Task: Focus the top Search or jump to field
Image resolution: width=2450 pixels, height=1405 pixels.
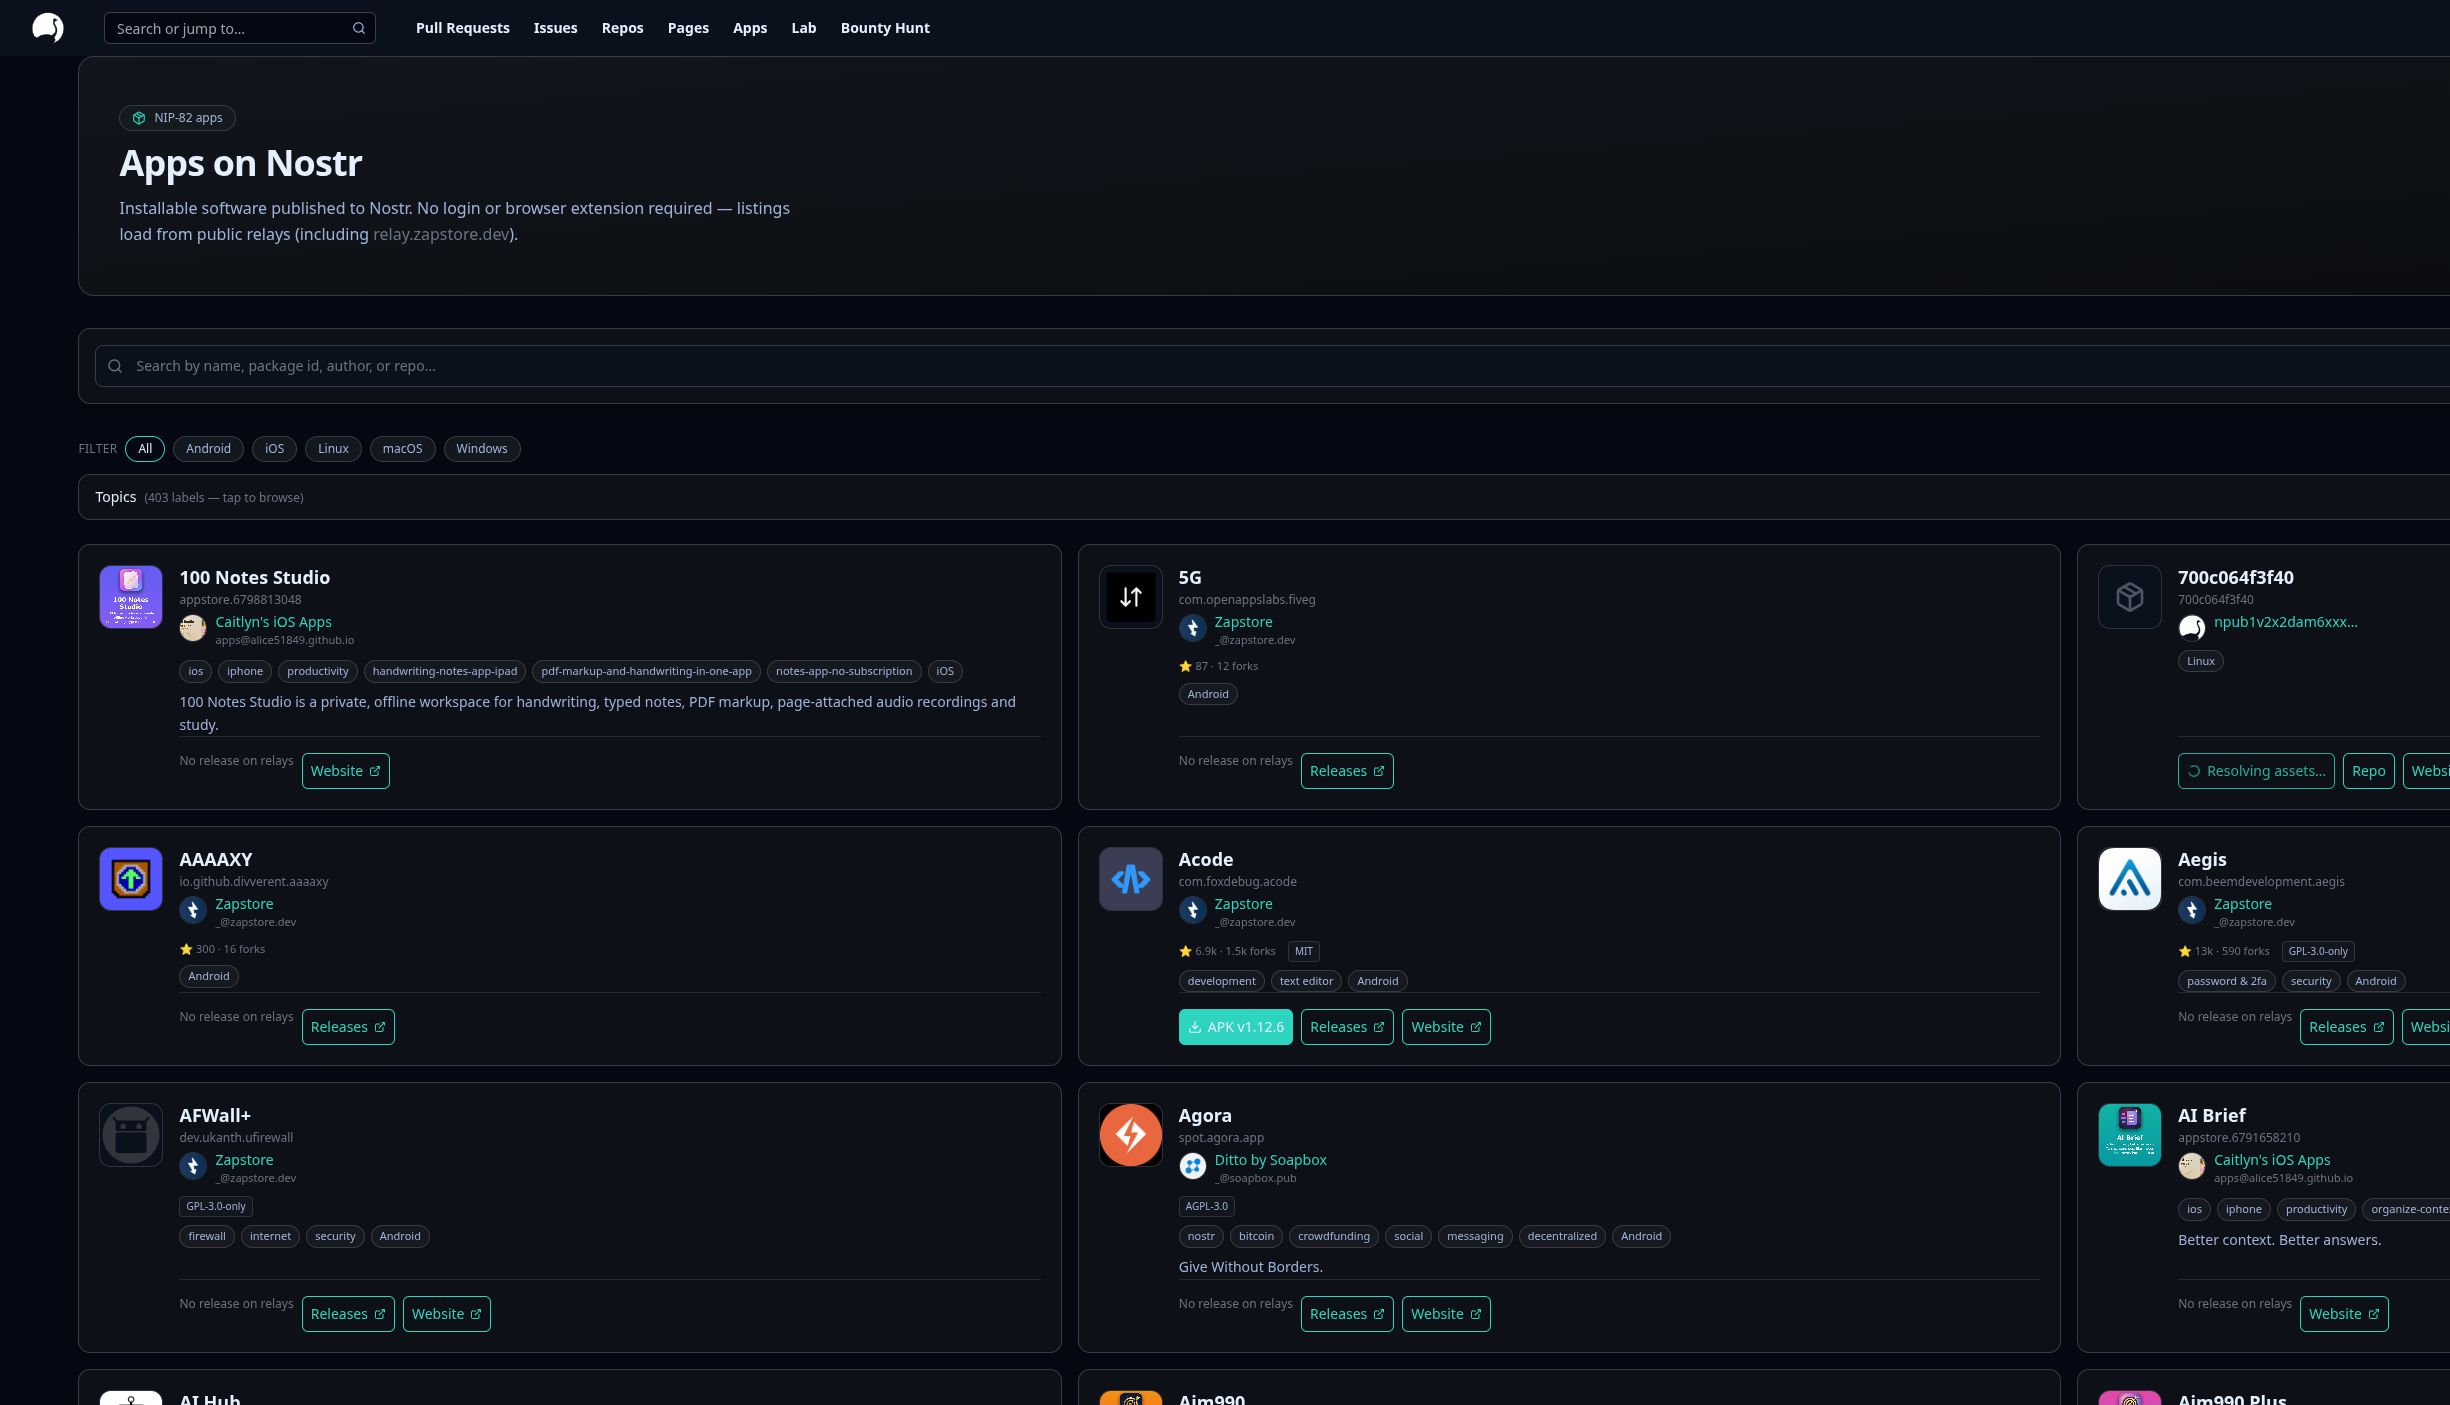Action: 240,28
